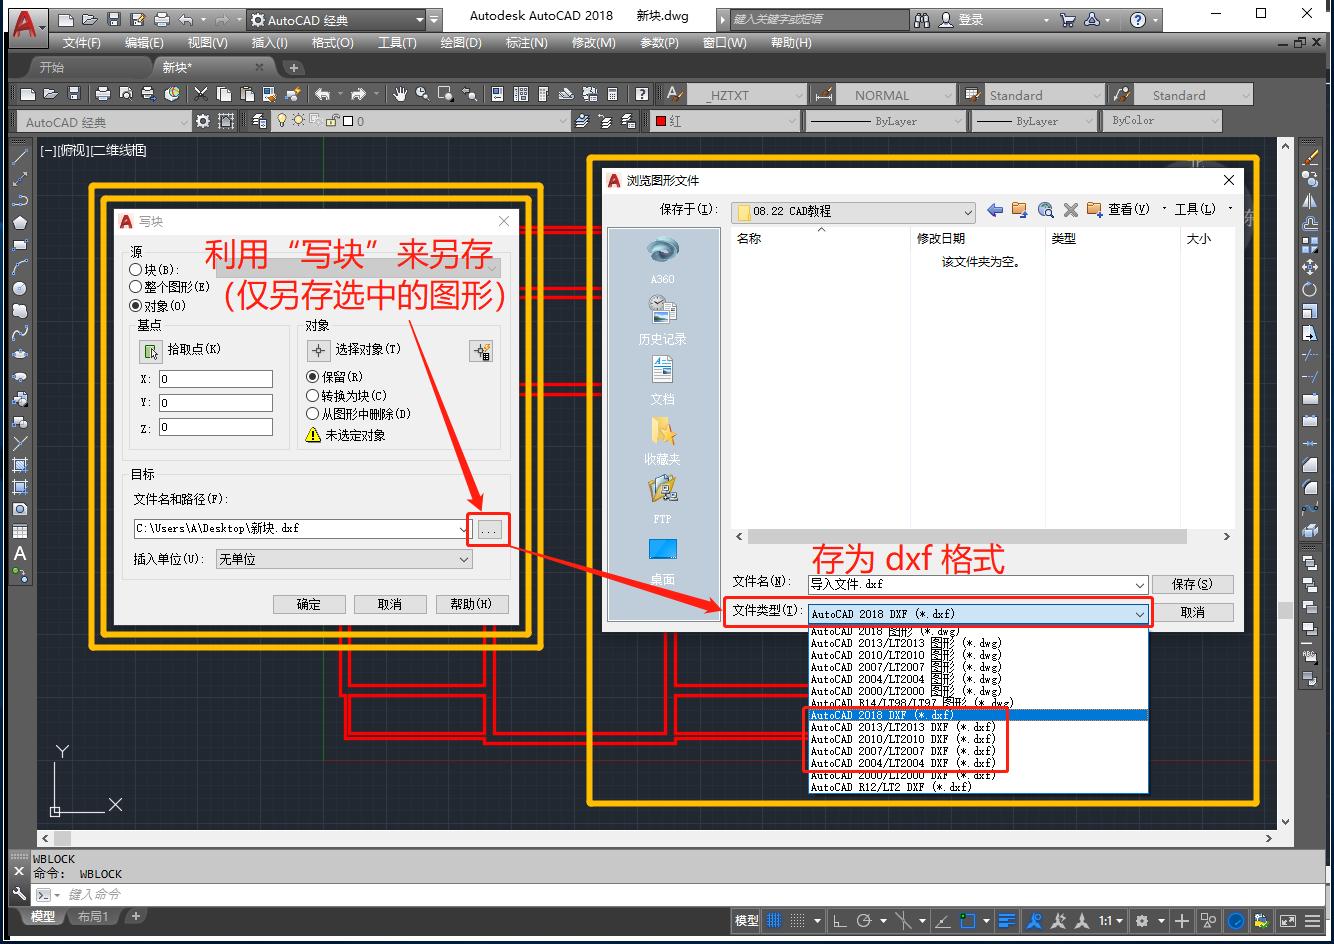Click Save (保存) in the file dialog
The width and height of the screenshot is (1334, 944).
click(1192, 584)
